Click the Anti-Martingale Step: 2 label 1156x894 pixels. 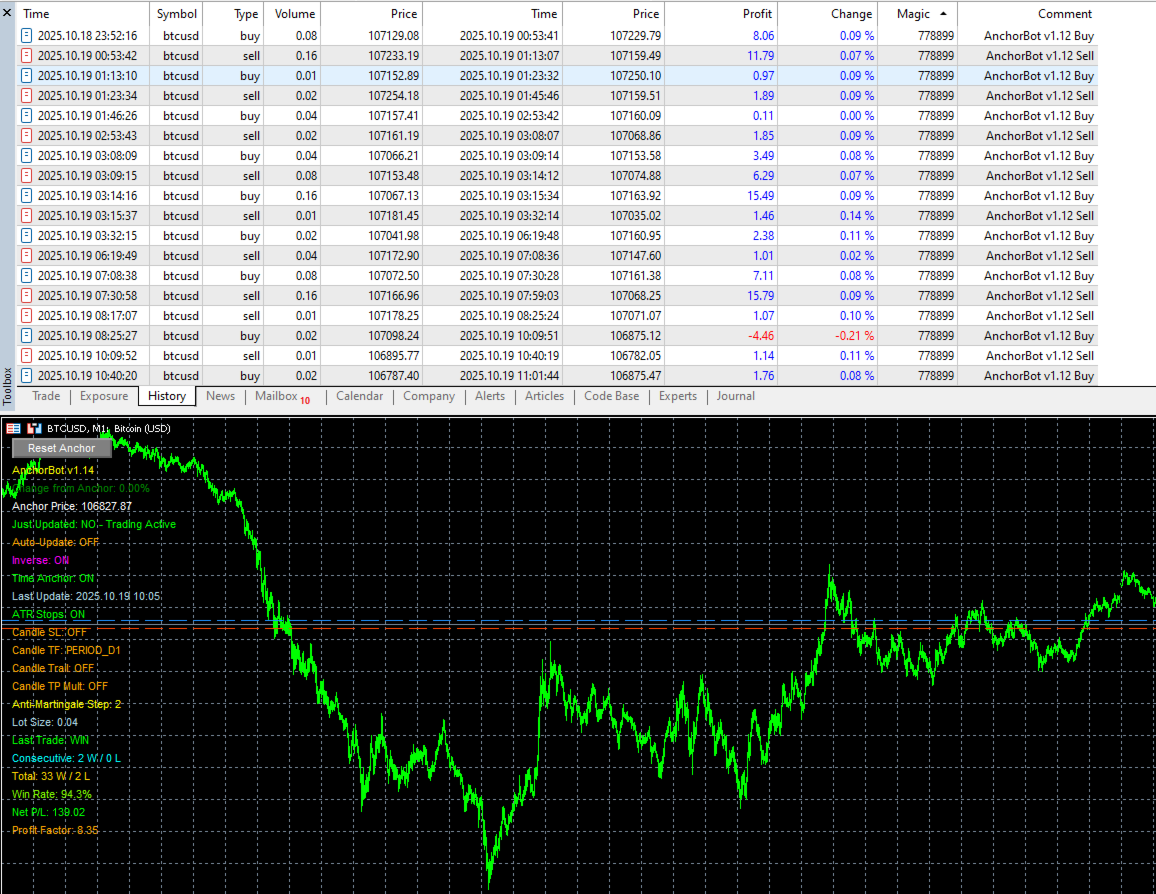click(x=66, y=705)
